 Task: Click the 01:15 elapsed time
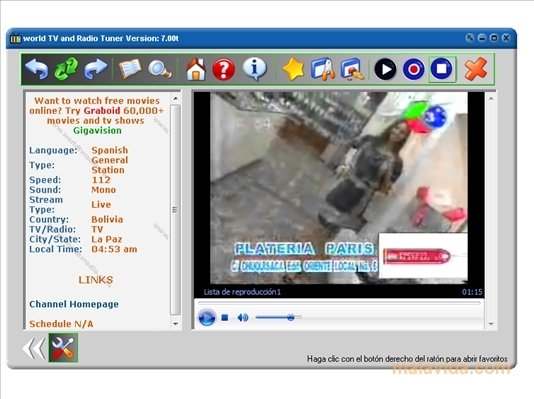pyautogui.click(x=472, y=292)
